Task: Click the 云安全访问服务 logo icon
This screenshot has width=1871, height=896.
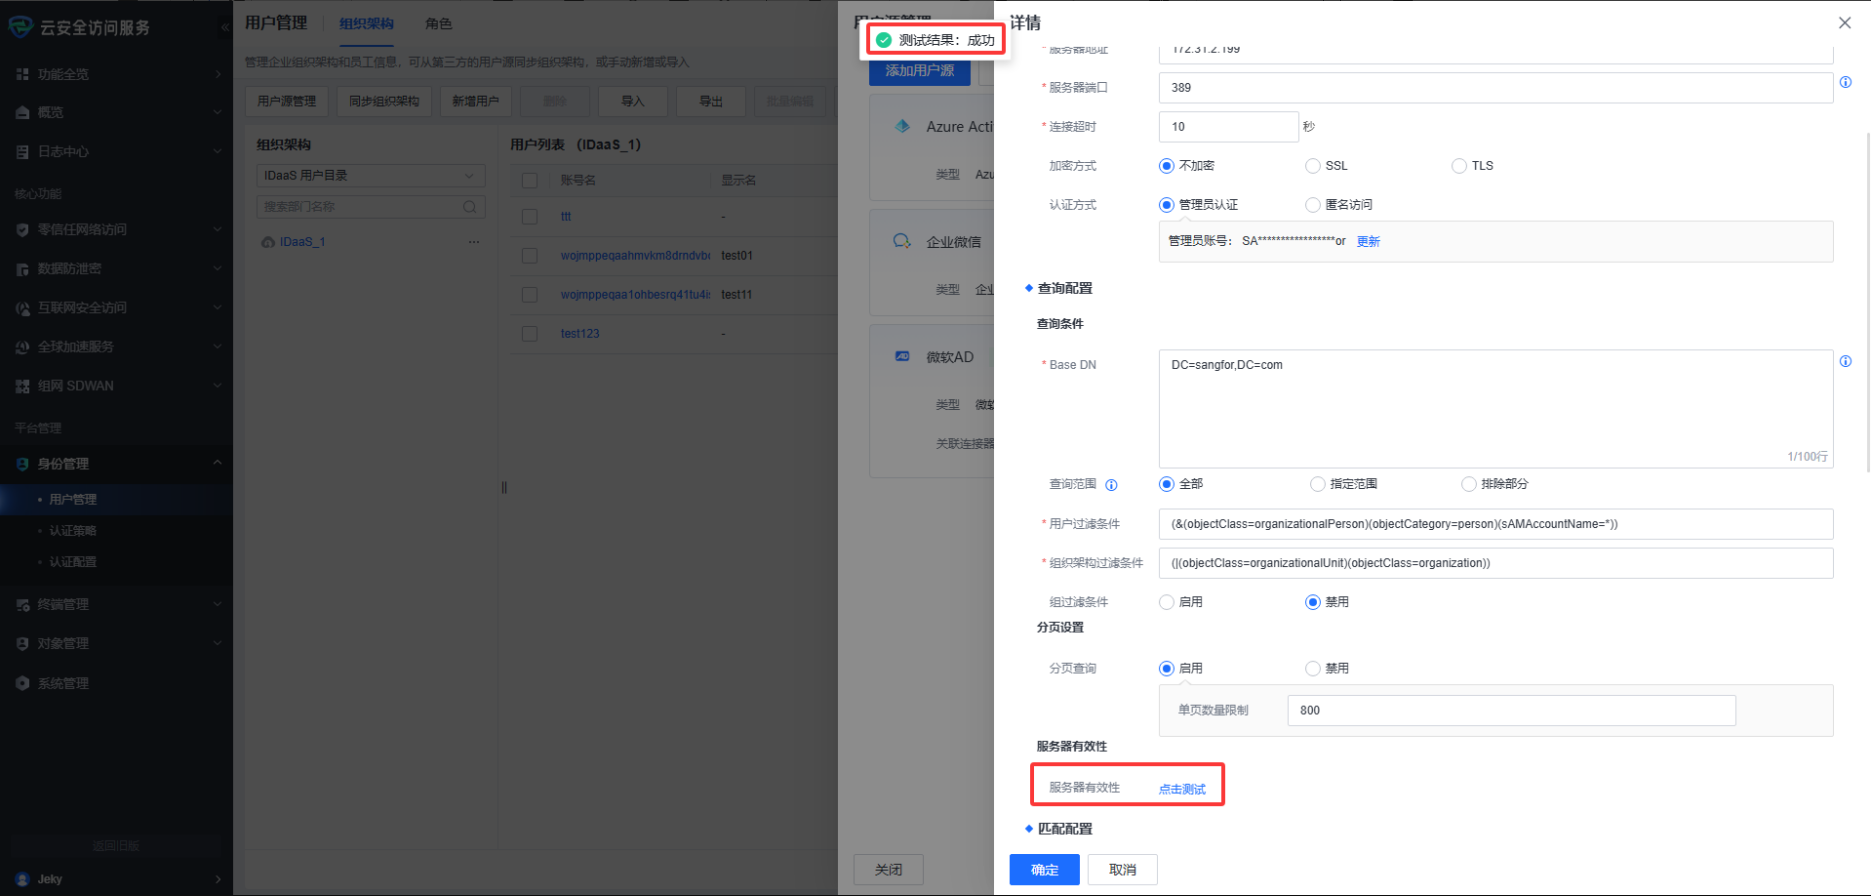Action: click(x=20, y=27)
